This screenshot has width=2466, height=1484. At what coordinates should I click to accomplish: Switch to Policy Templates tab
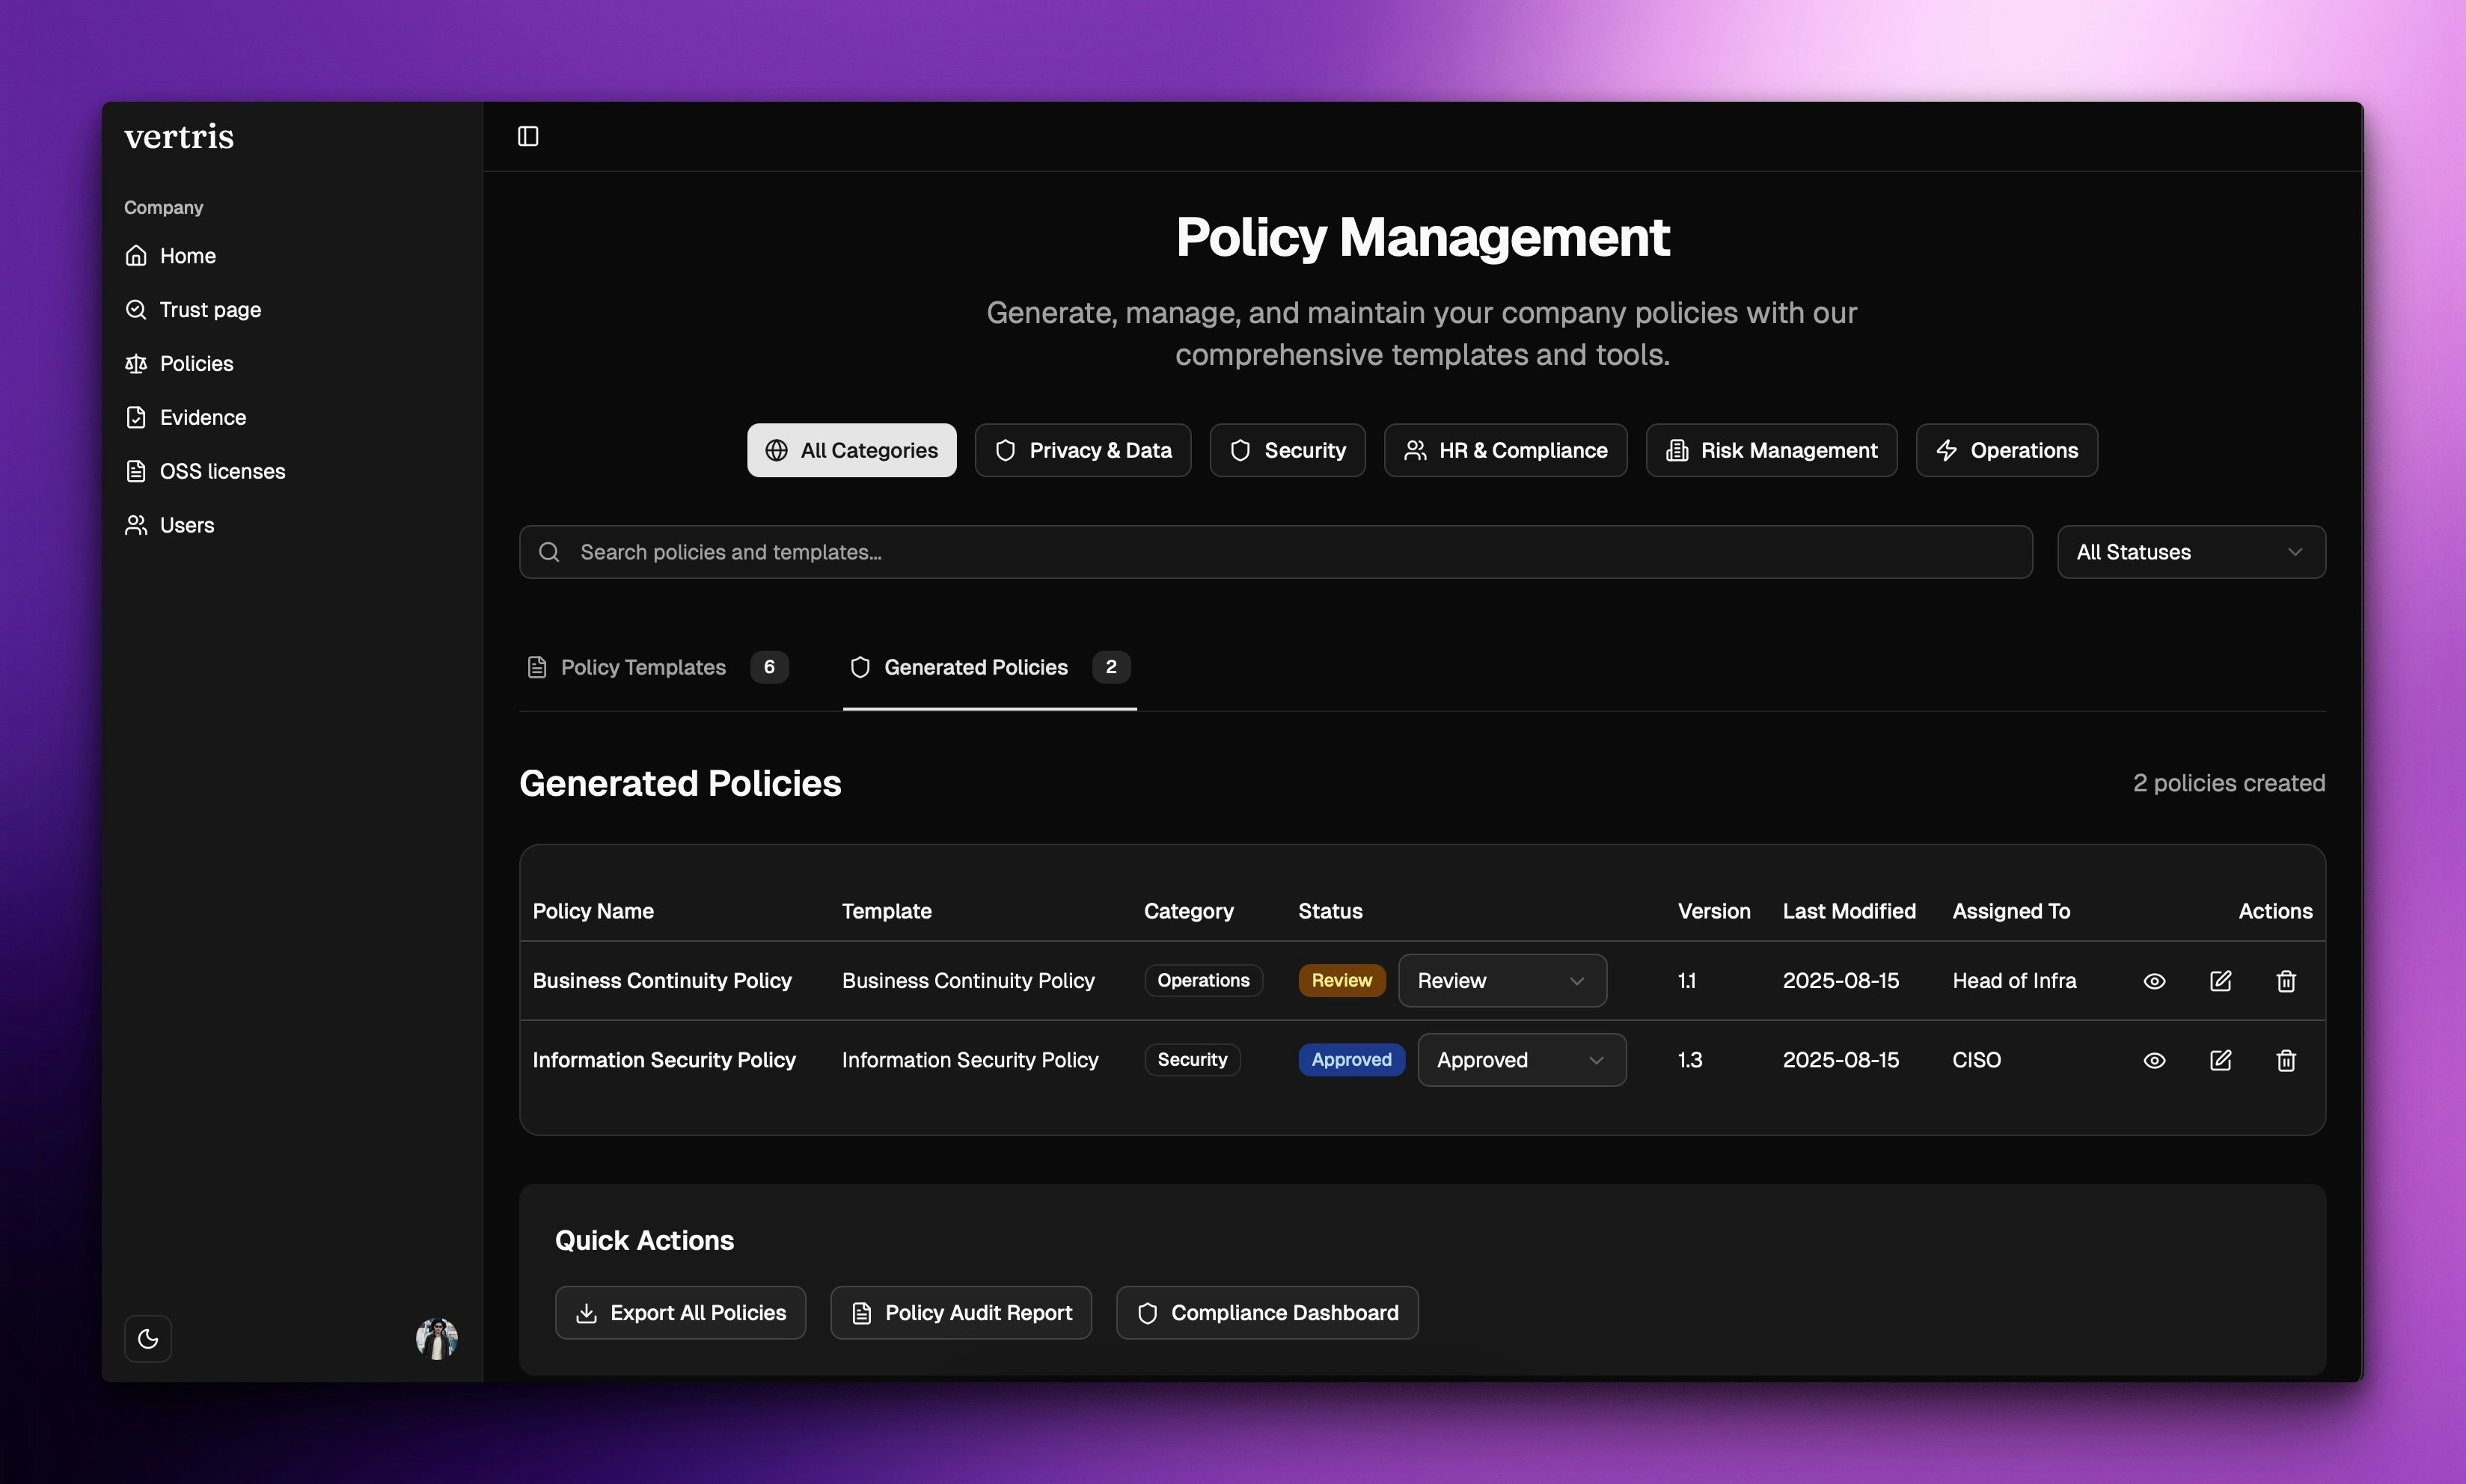tap(657, 668)
